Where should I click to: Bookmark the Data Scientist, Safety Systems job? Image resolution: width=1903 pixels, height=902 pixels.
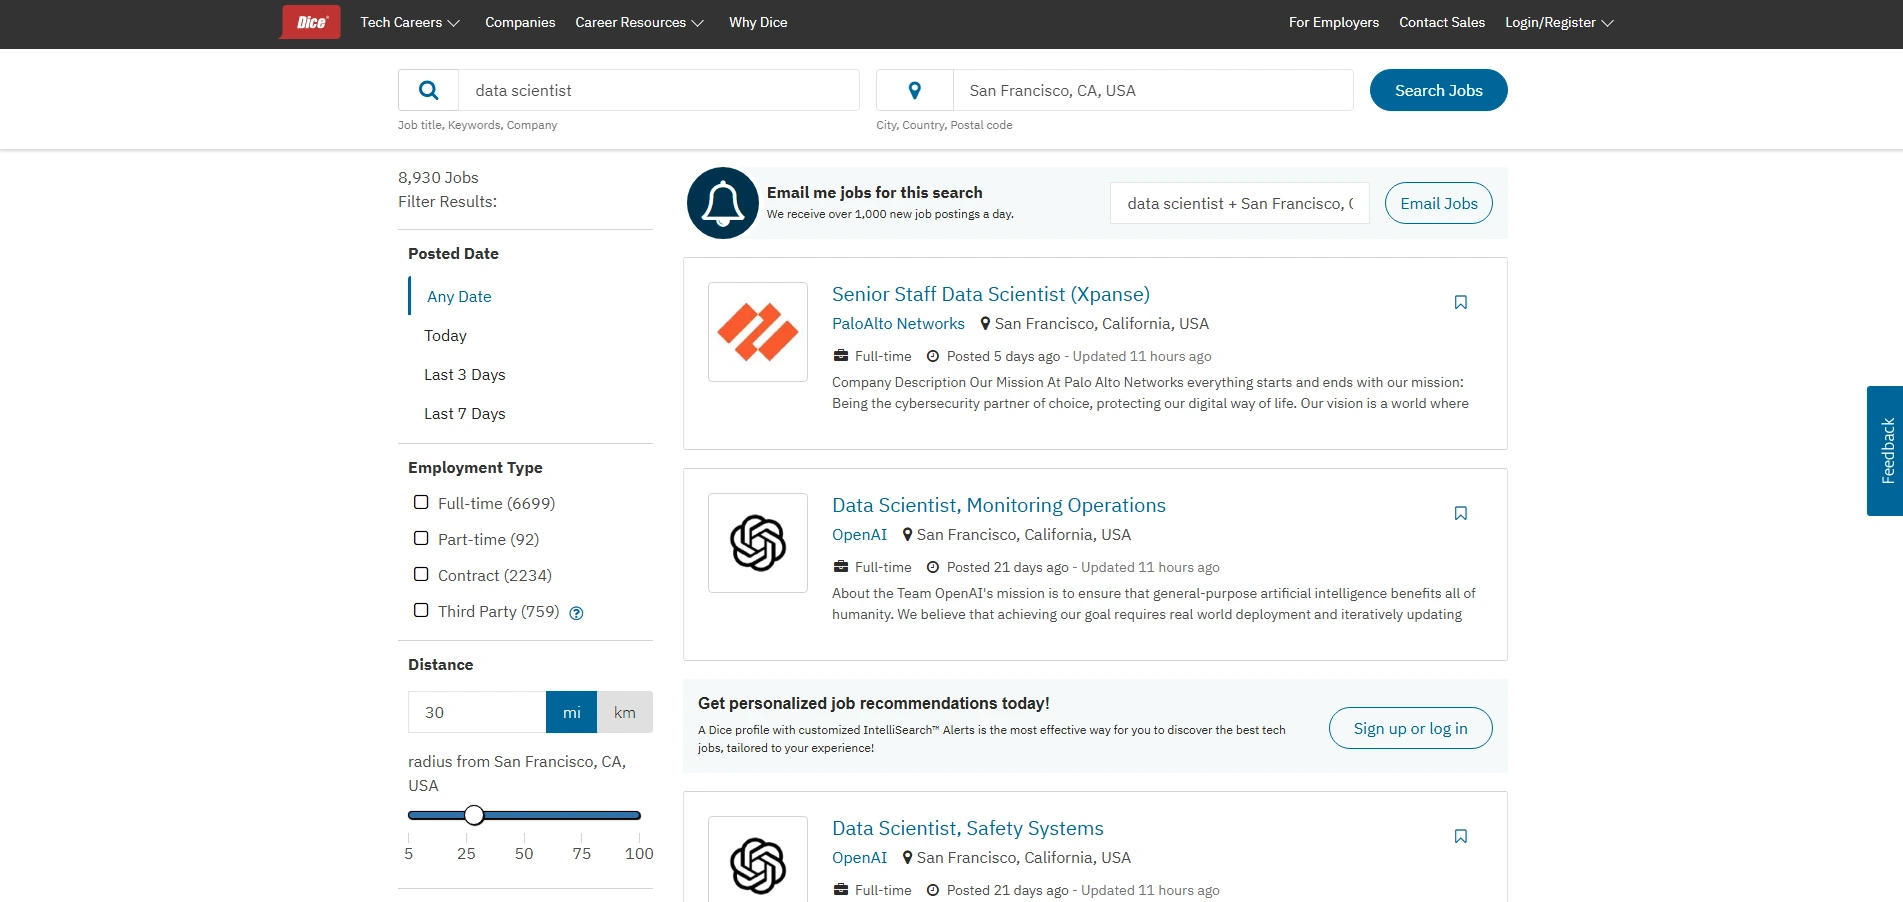pyautogui.click(x=1460, y=836)
